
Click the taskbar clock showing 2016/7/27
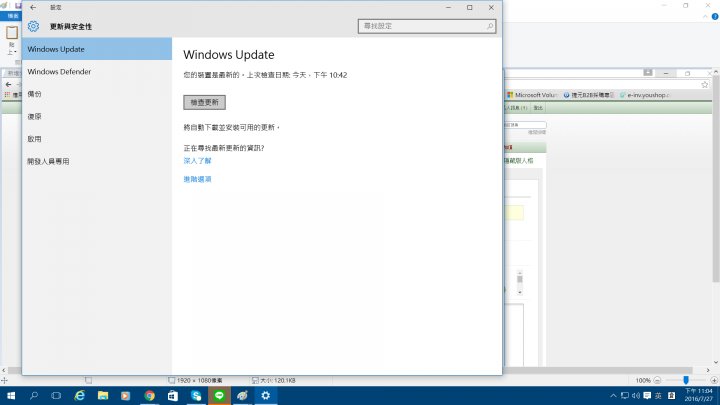[x=699, y=395]
